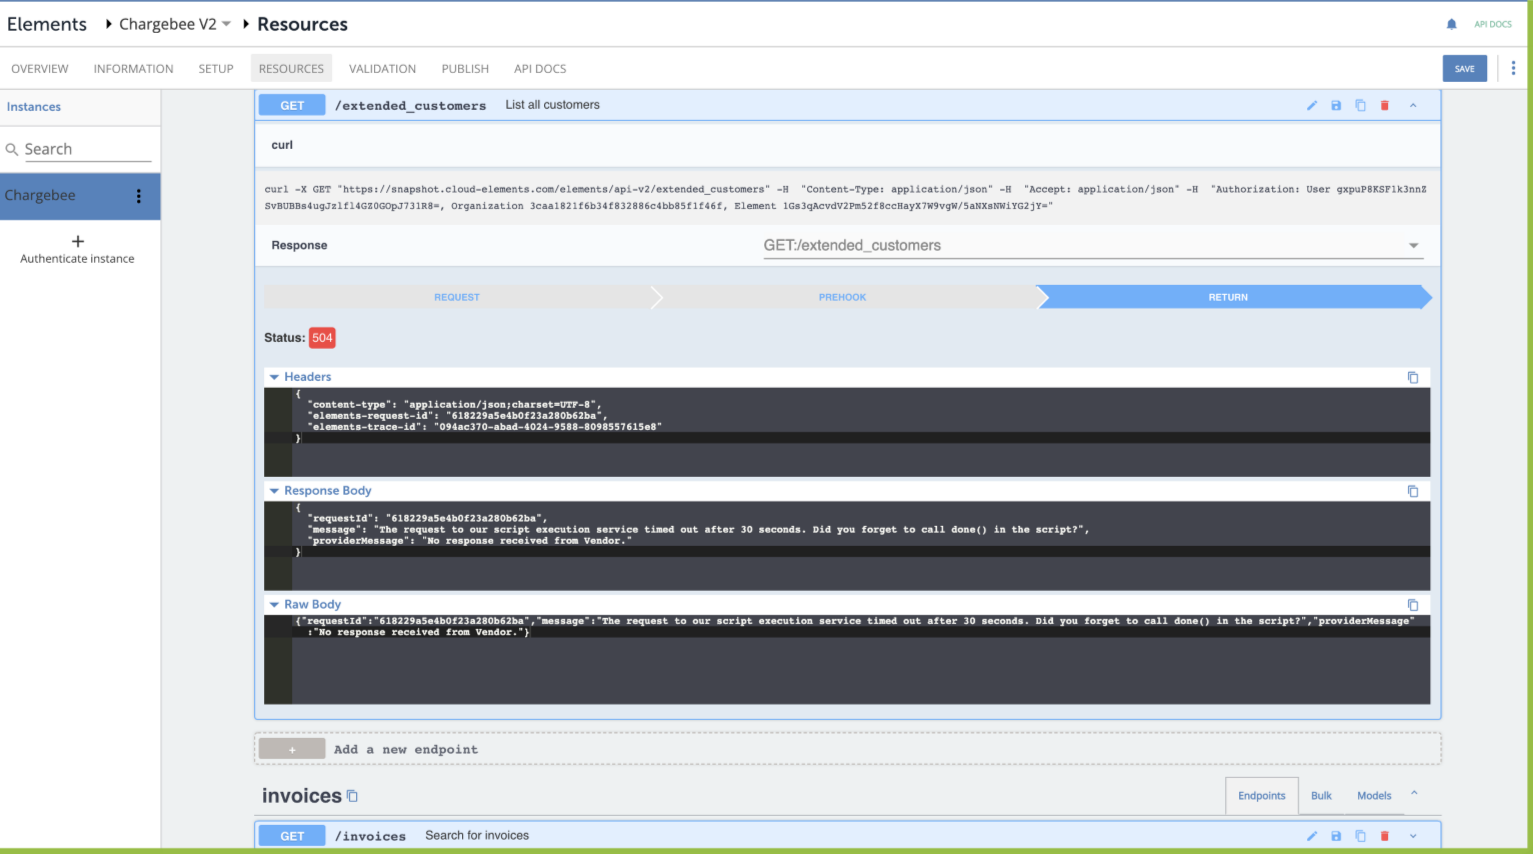The image size is (1533, 854).
Task: Focus the instance Search field
Action: pos(87,149)
